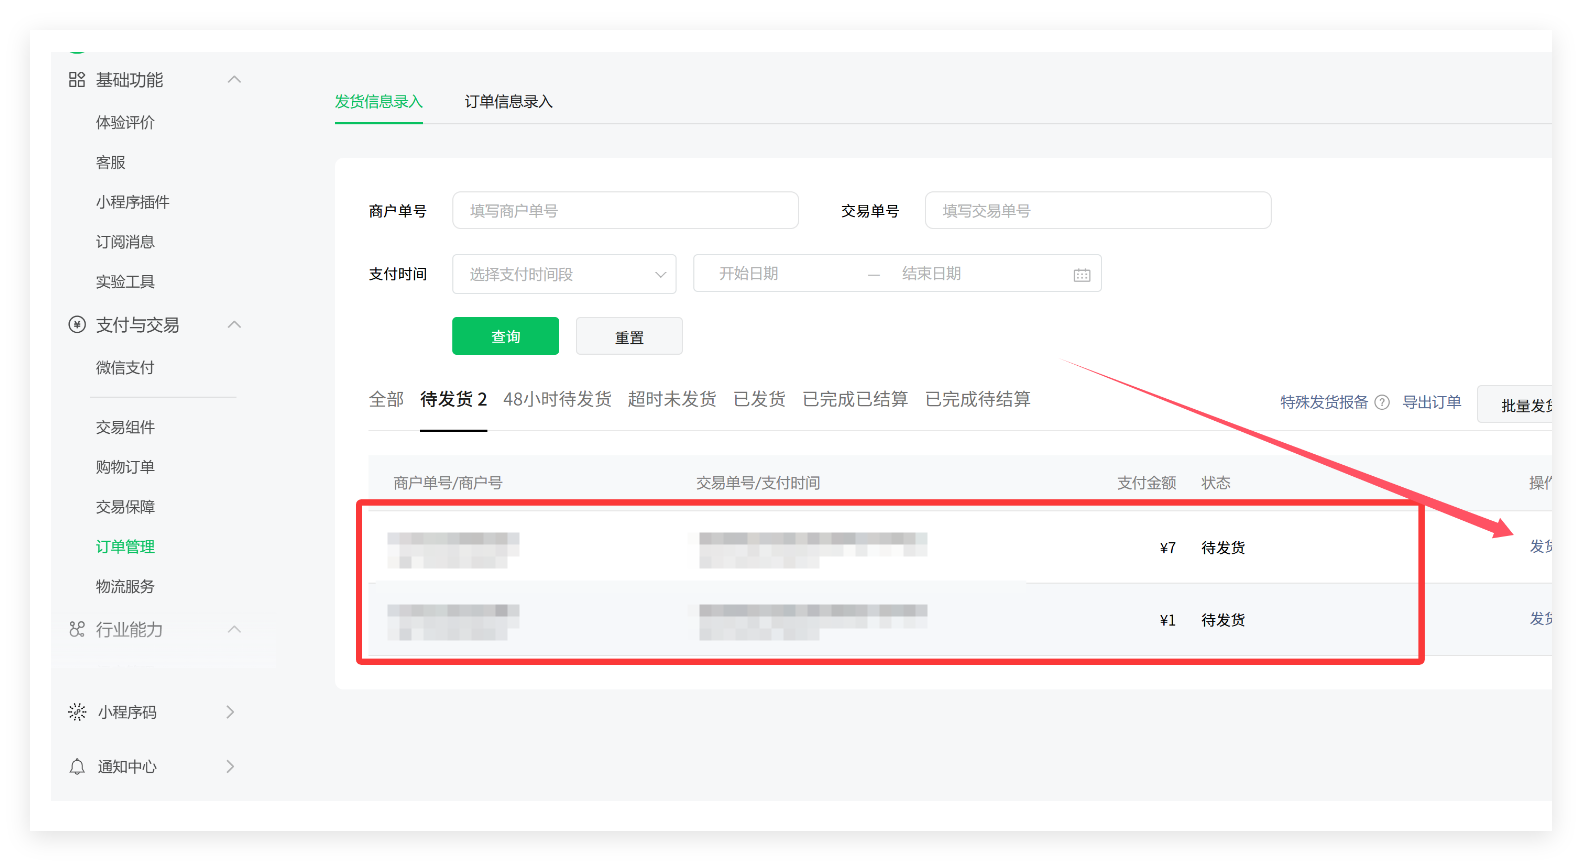1582x861 pixels.
Task: Click the 行业能力 icon in sidebar
Action: point(77,629)
